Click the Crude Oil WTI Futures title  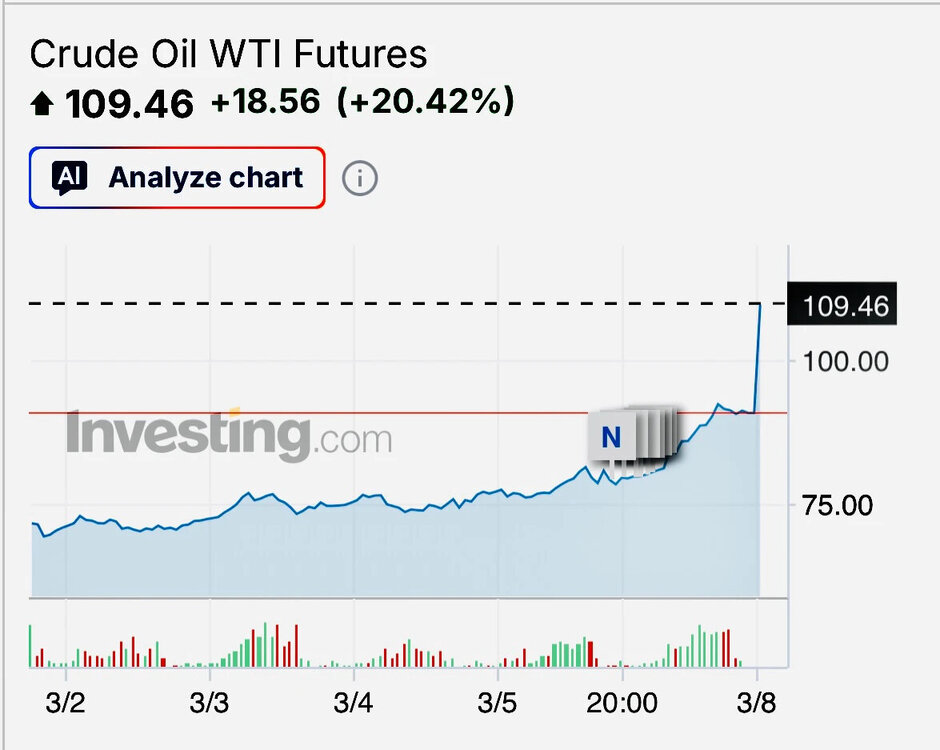tap(228, 53)
